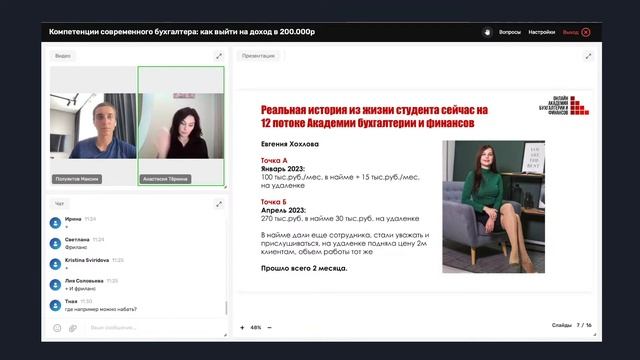Image resolution: width=640 pixels, height=360 pixels.
Task: Click the chat scrollbar thumb
Action: [226, 308]
